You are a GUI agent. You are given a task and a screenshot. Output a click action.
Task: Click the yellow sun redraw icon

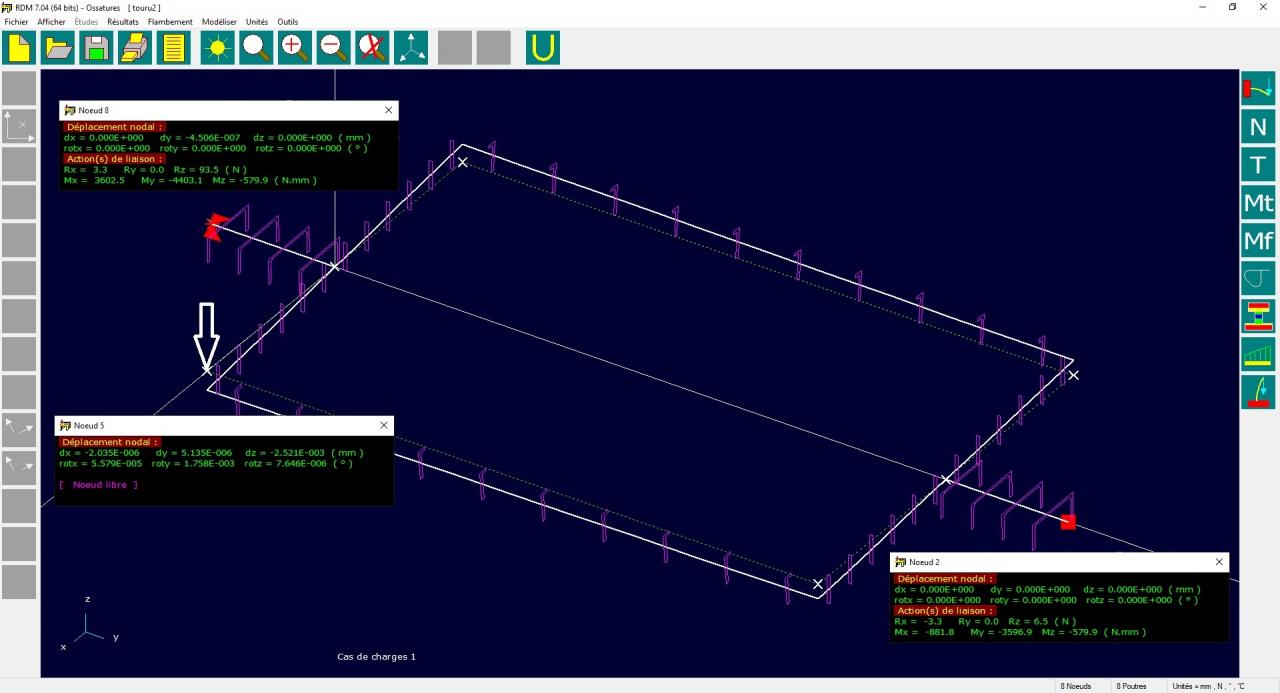[218, 48]
